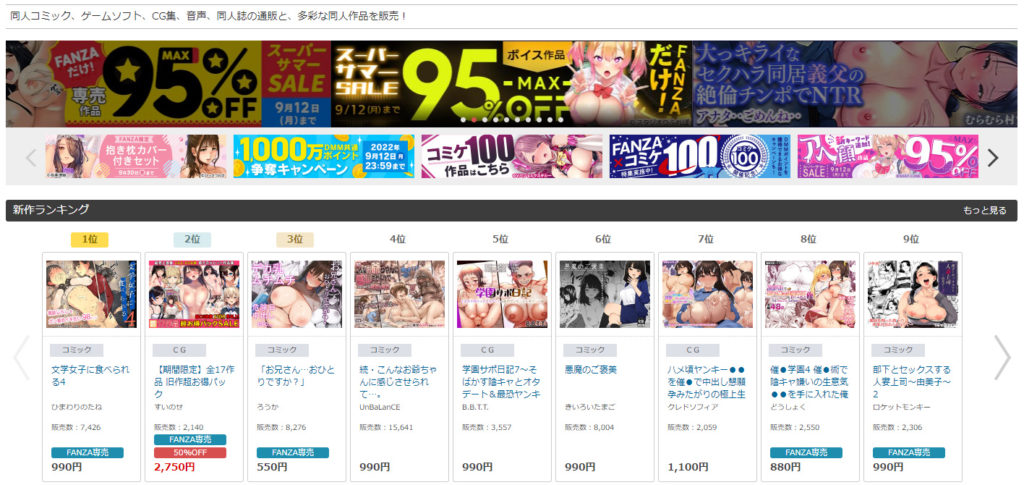Click the 3位 rank badge
1024x485 pixels.
pos(294,240)
